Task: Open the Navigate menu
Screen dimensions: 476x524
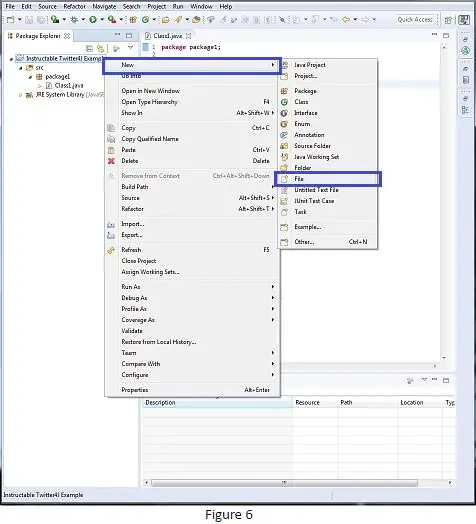Action: (104, 6)
